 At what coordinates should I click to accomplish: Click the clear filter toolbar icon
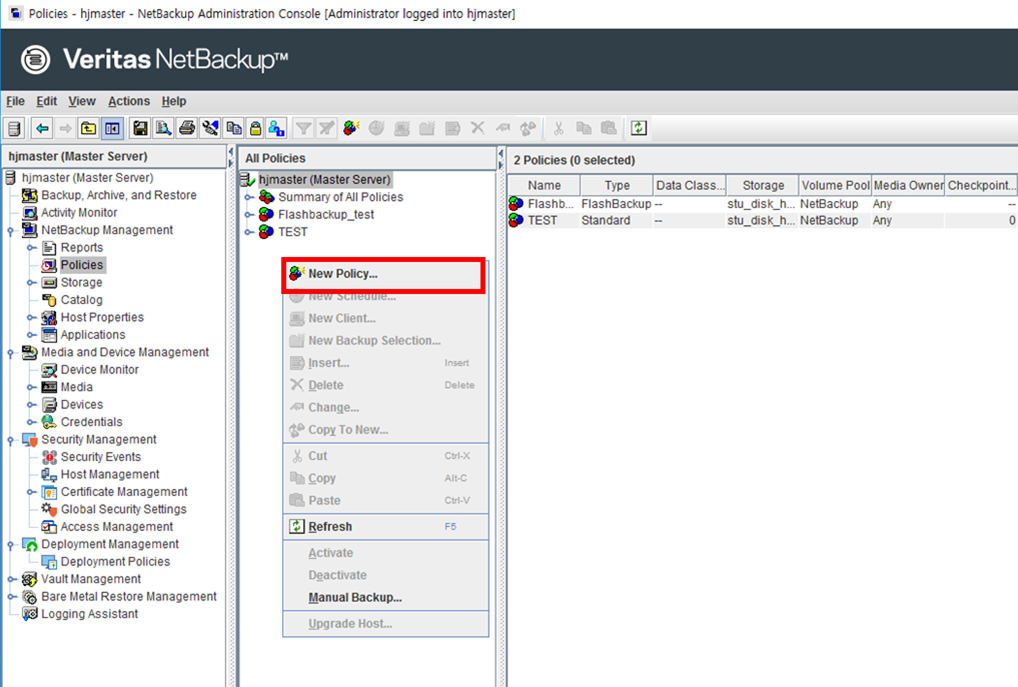click(x=327, y=129)
